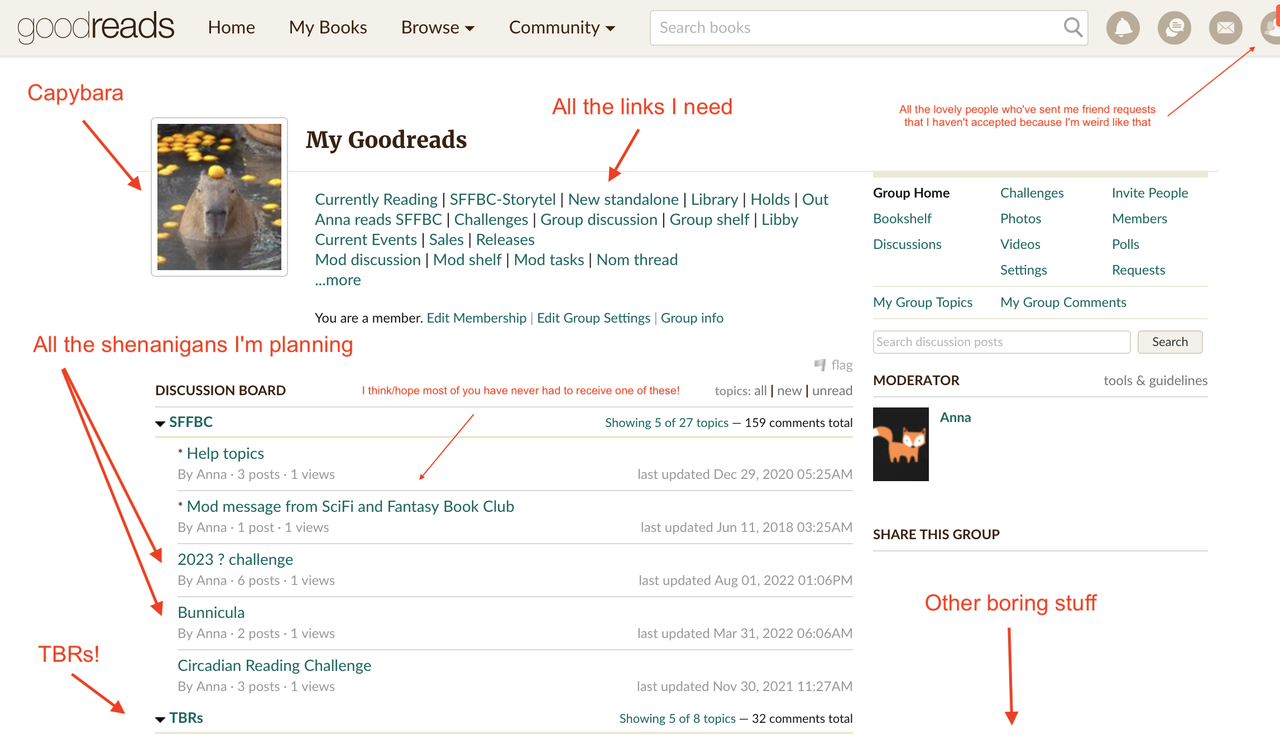Open moderator Anna's fox avatar
The height and width of the screenshot is (739, 1280).
[901, 444]
